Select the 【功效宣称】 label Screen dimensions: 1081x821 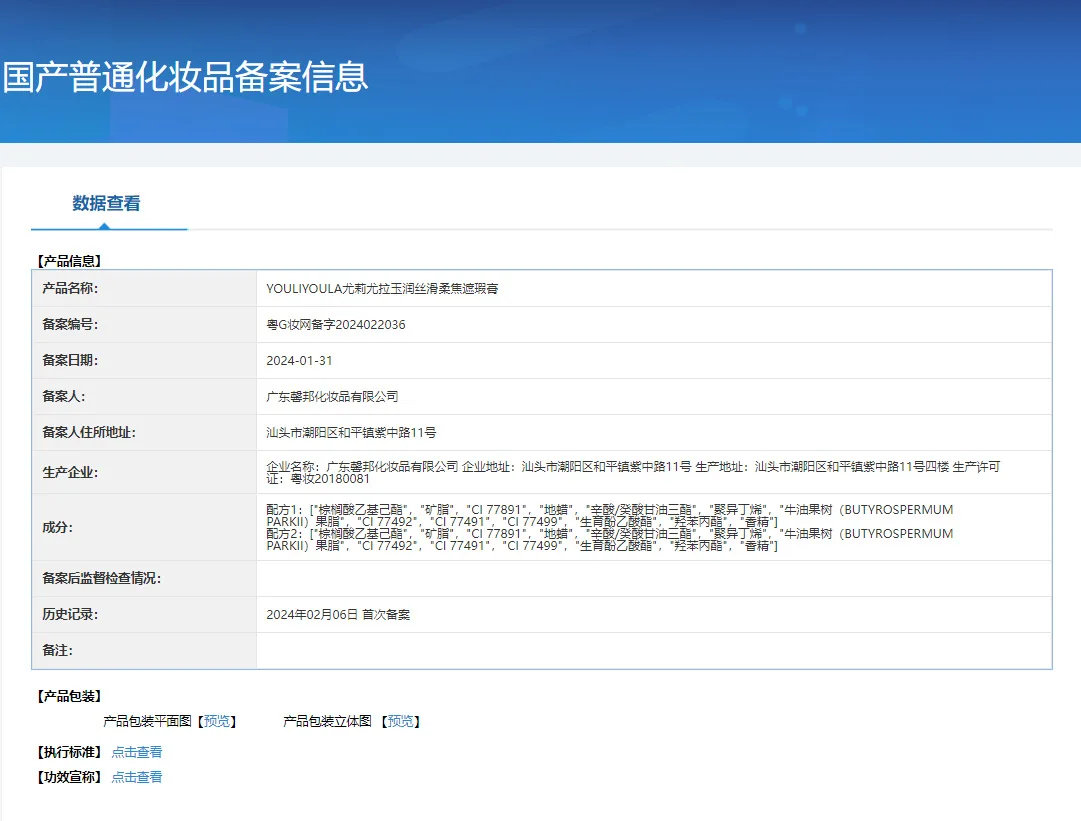point(69,777)
